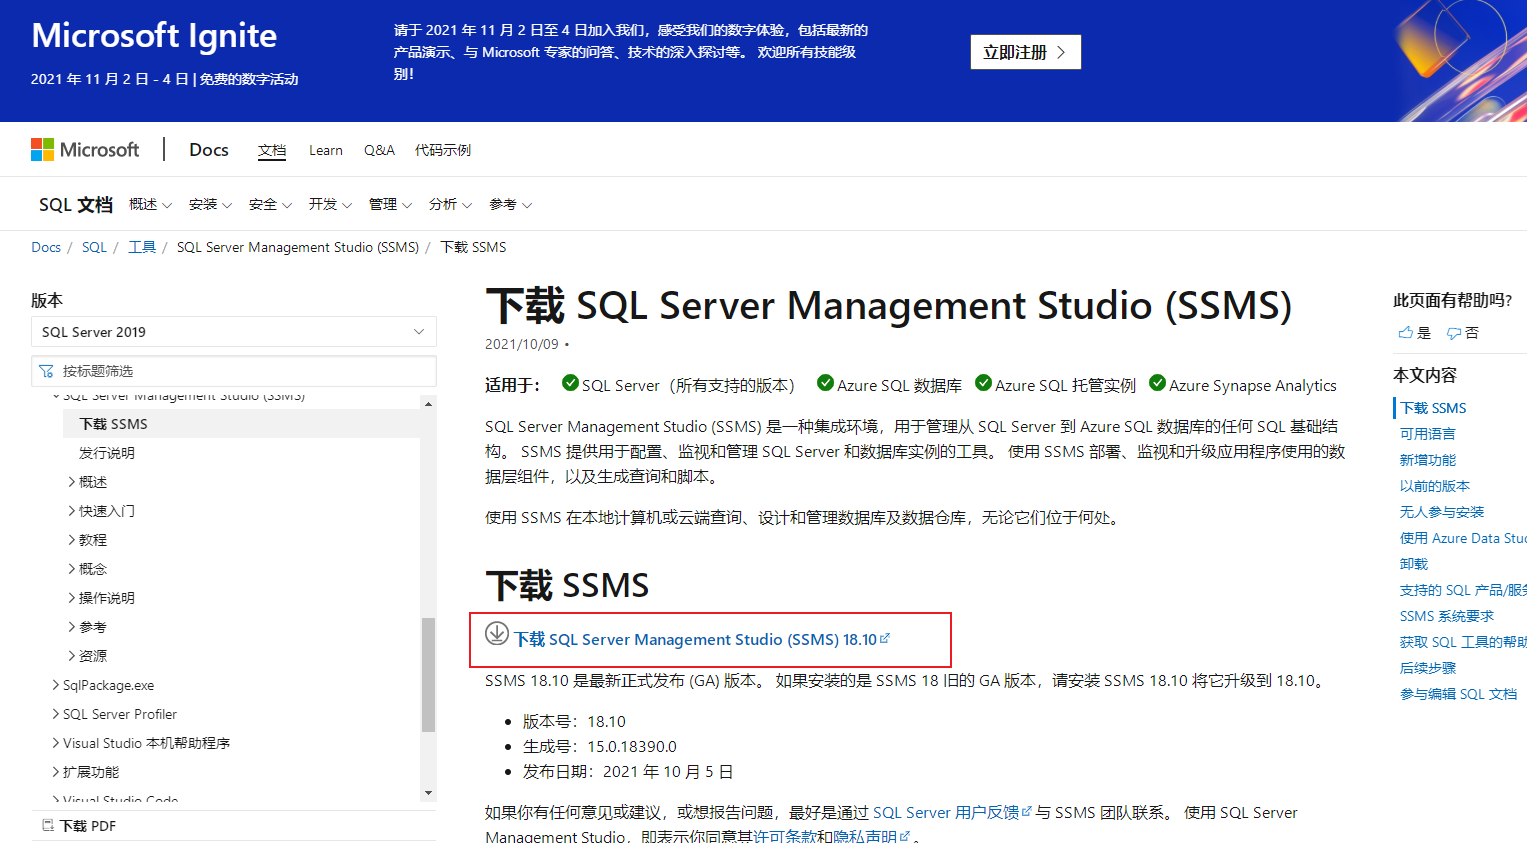Jump to SSMS 系统要求 section
This screenshot has width=1527, height=843.
tap(1447, 616)
